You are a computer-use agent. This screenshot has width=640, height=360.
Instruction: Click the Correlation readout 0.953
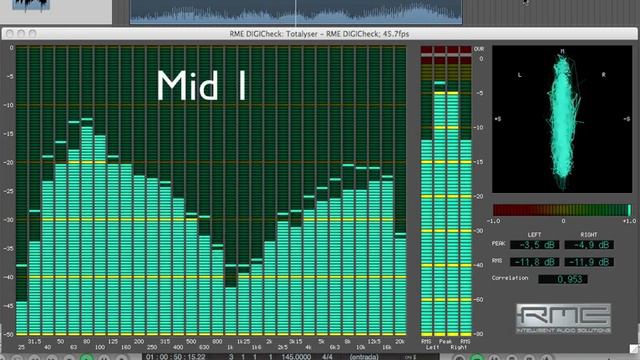563,279
